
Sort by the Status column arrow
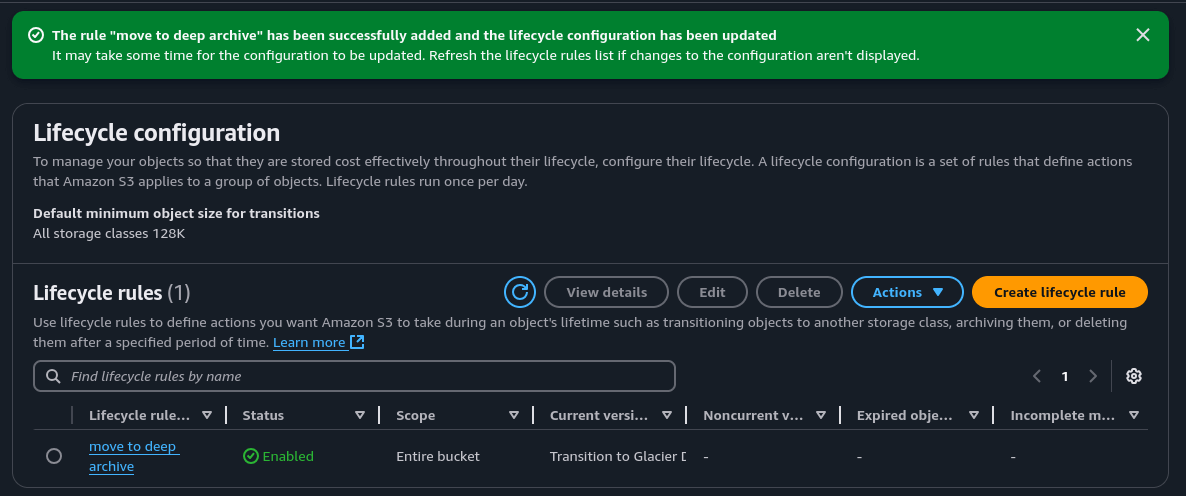click(x=359, y=415)
